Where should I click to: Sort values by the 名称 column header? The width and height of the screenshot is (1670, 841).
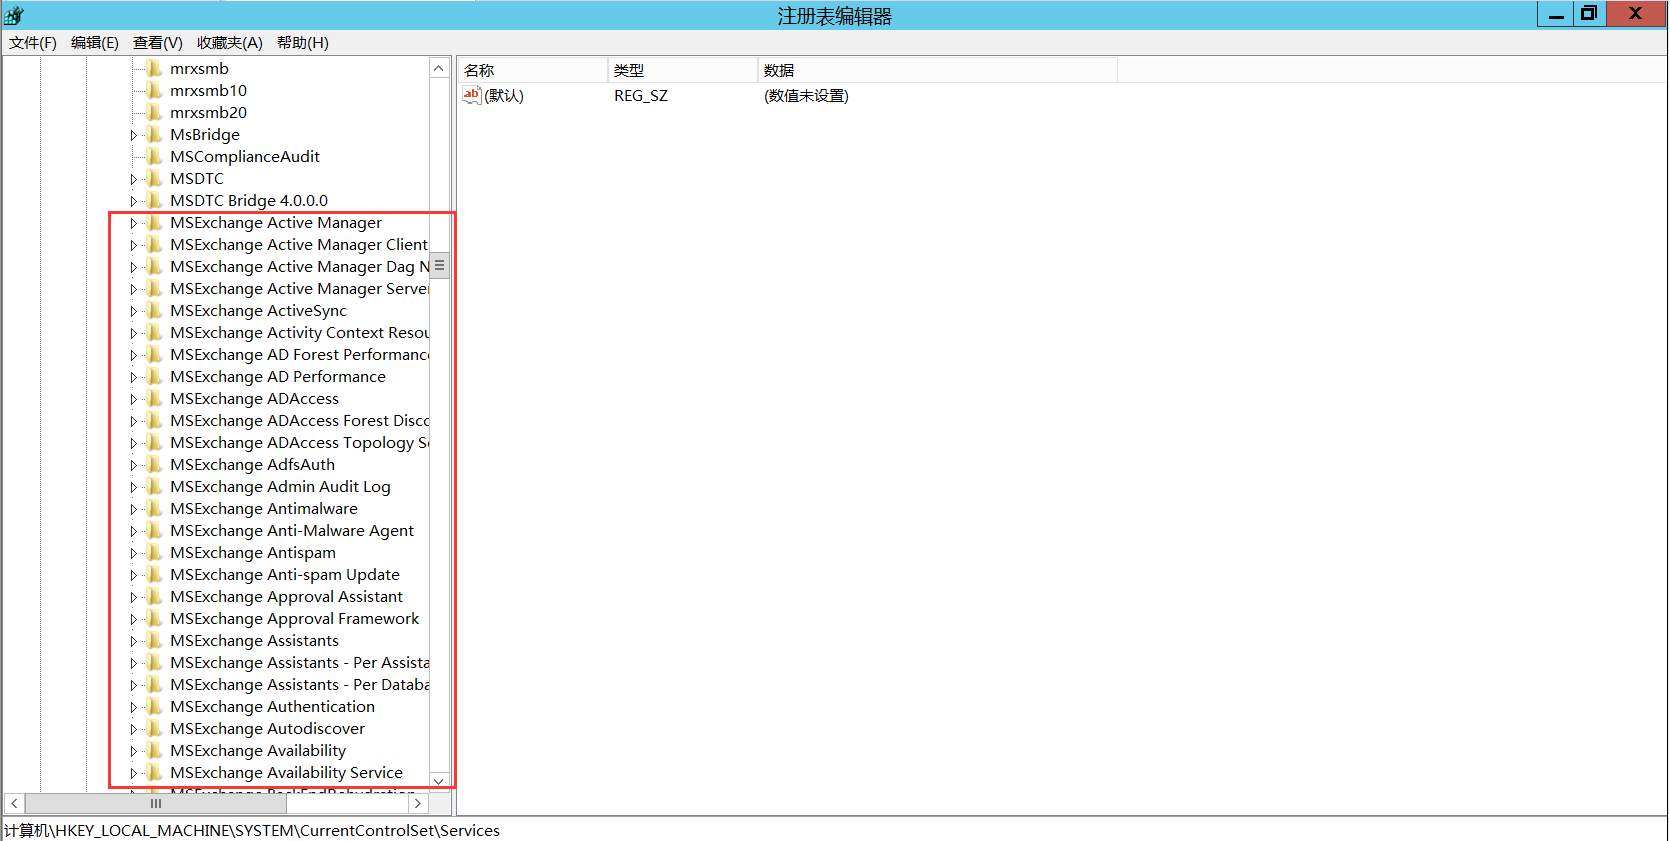tap(533, 70)
